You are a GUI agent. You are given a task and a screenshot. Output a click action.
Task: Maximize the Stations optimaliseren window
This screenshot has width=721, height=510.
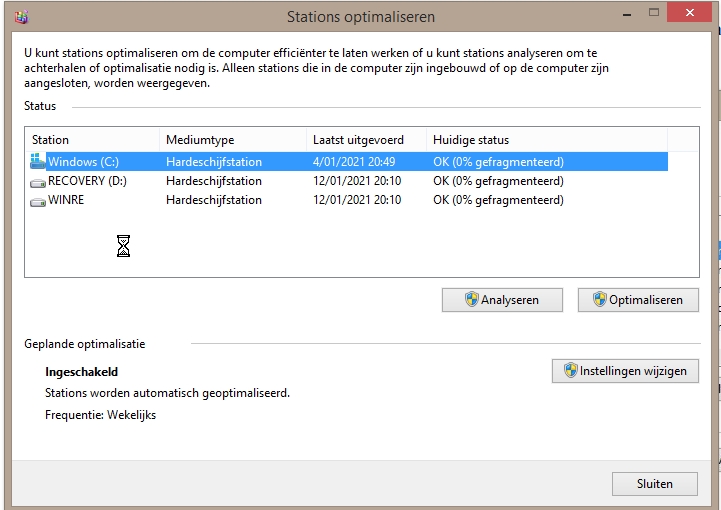click(654, 13)
